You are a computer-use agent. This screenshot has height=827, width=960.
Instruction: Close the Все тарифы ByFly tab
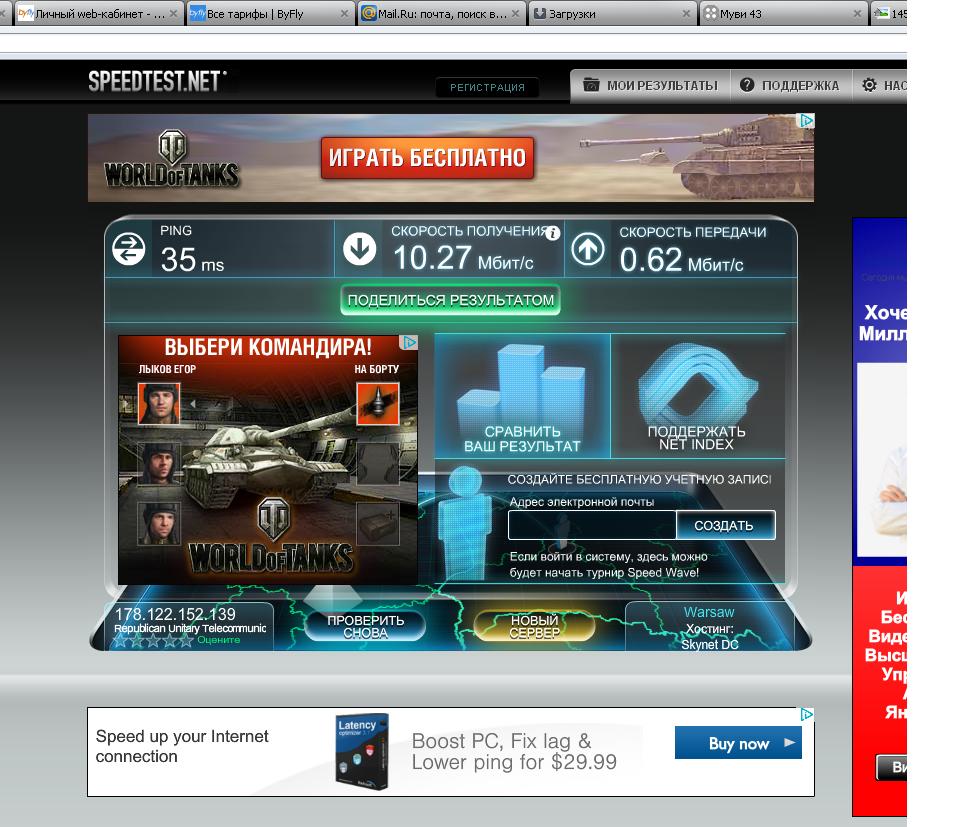(345, 13)
